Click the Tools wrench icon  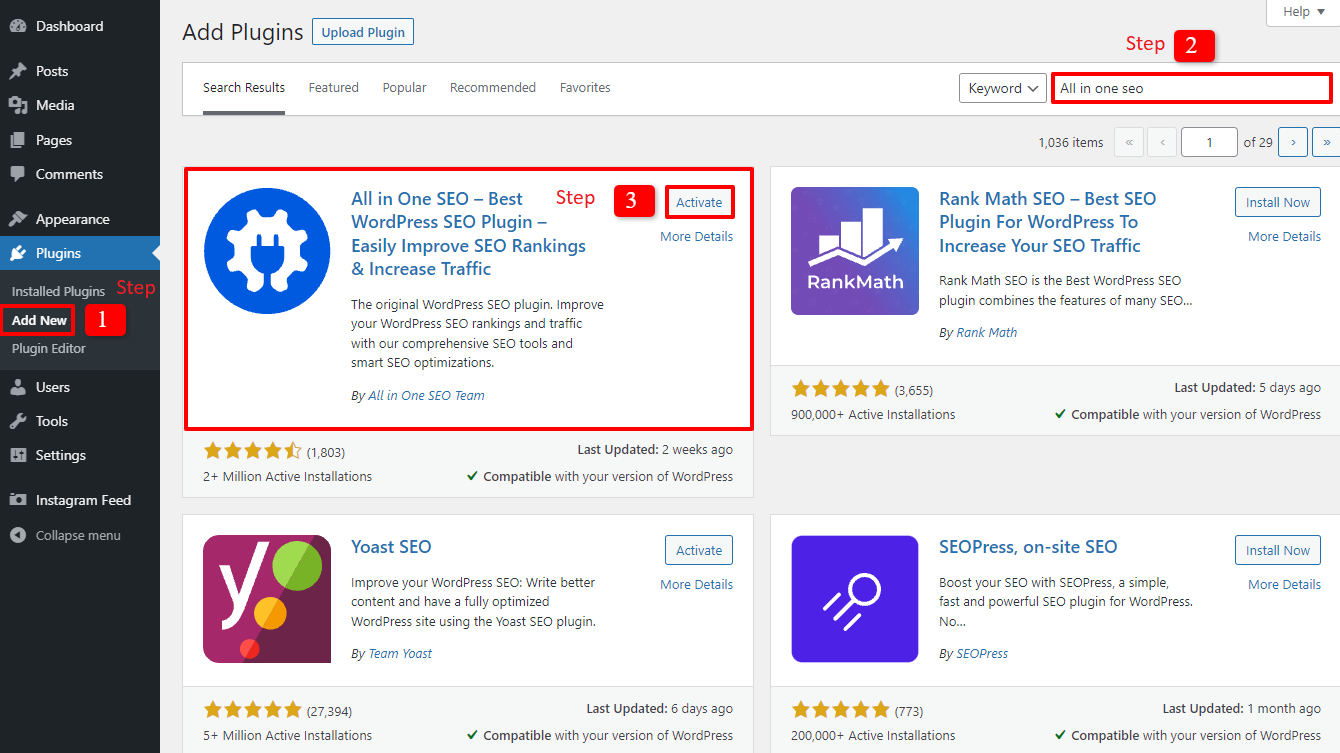[x=17, y=421]
